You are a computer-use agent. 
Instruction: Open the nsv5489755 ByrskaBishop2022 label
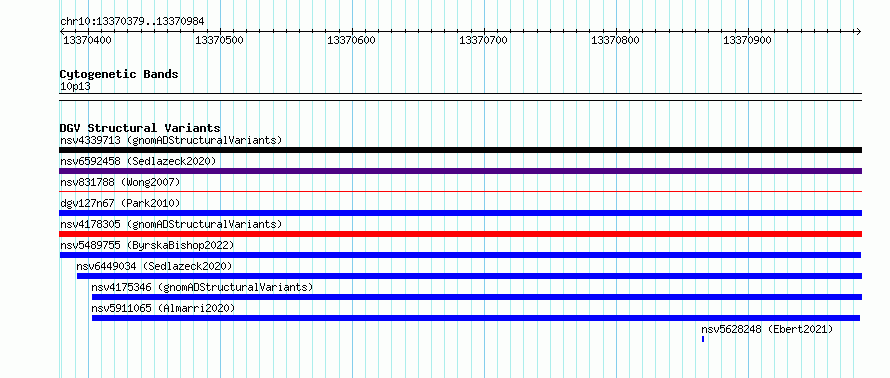[147, 245]
